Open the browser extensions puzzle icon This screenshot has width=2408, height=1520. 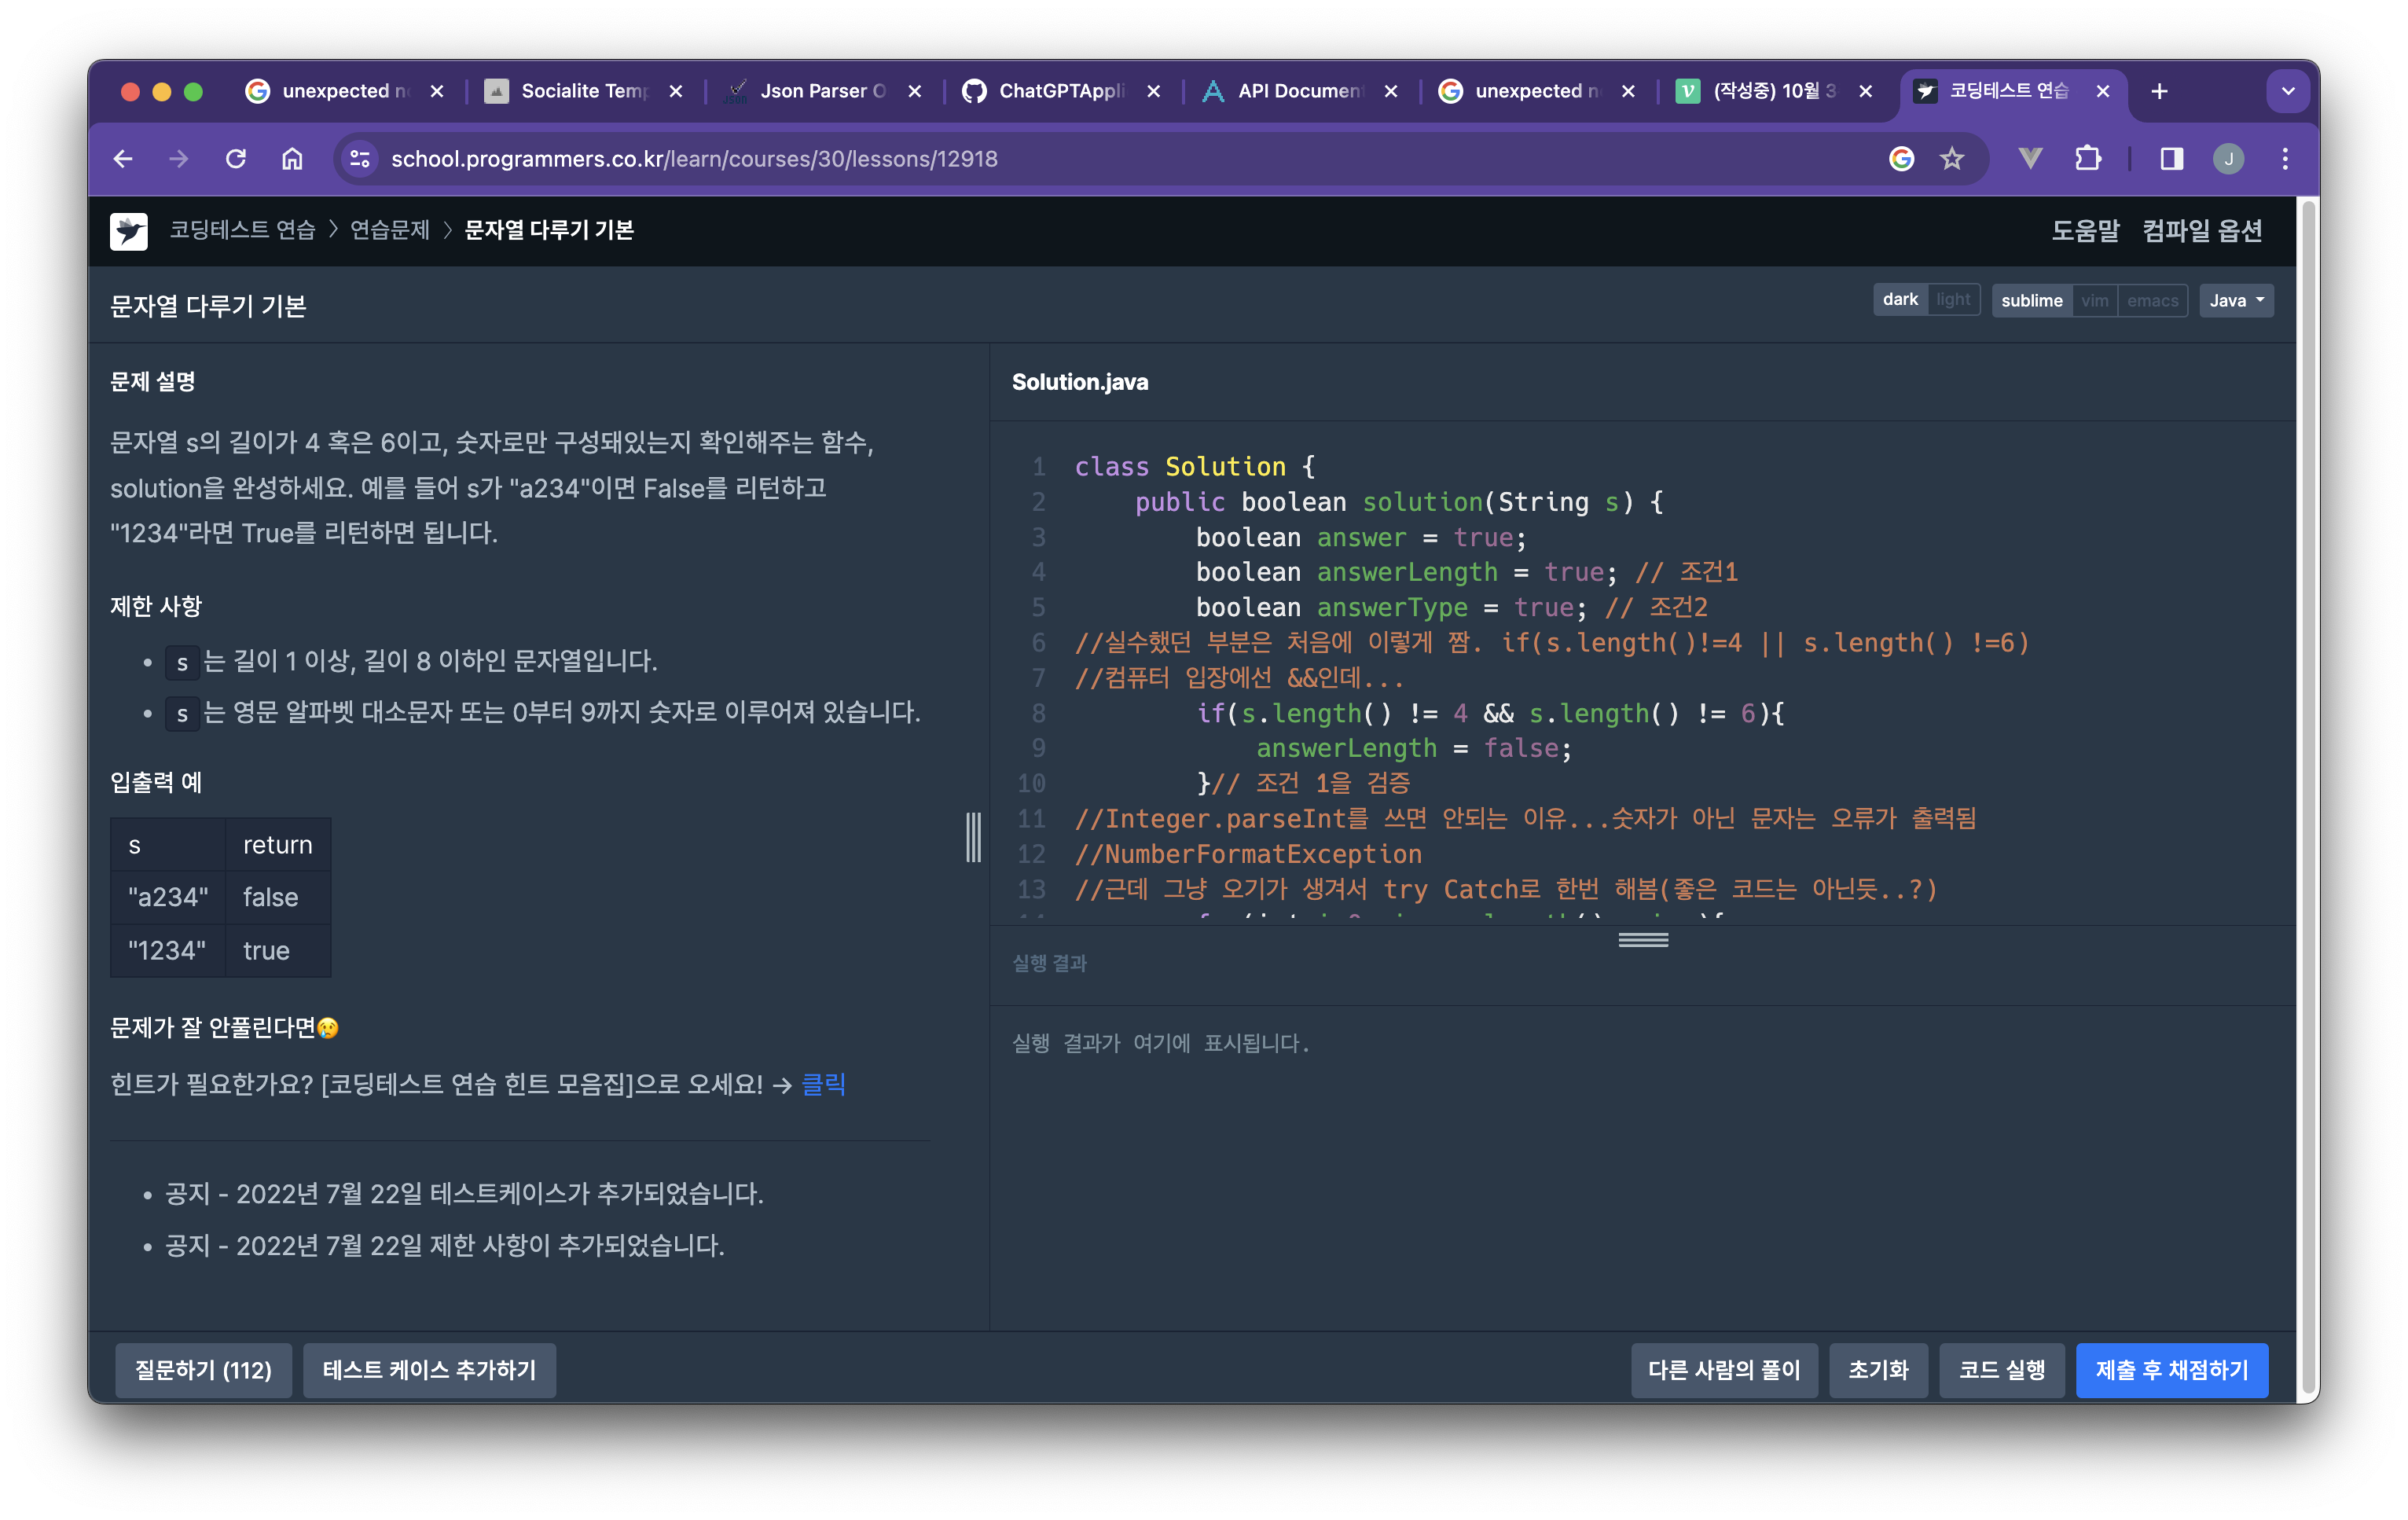pyautogui.click(x=2087, y=159)
